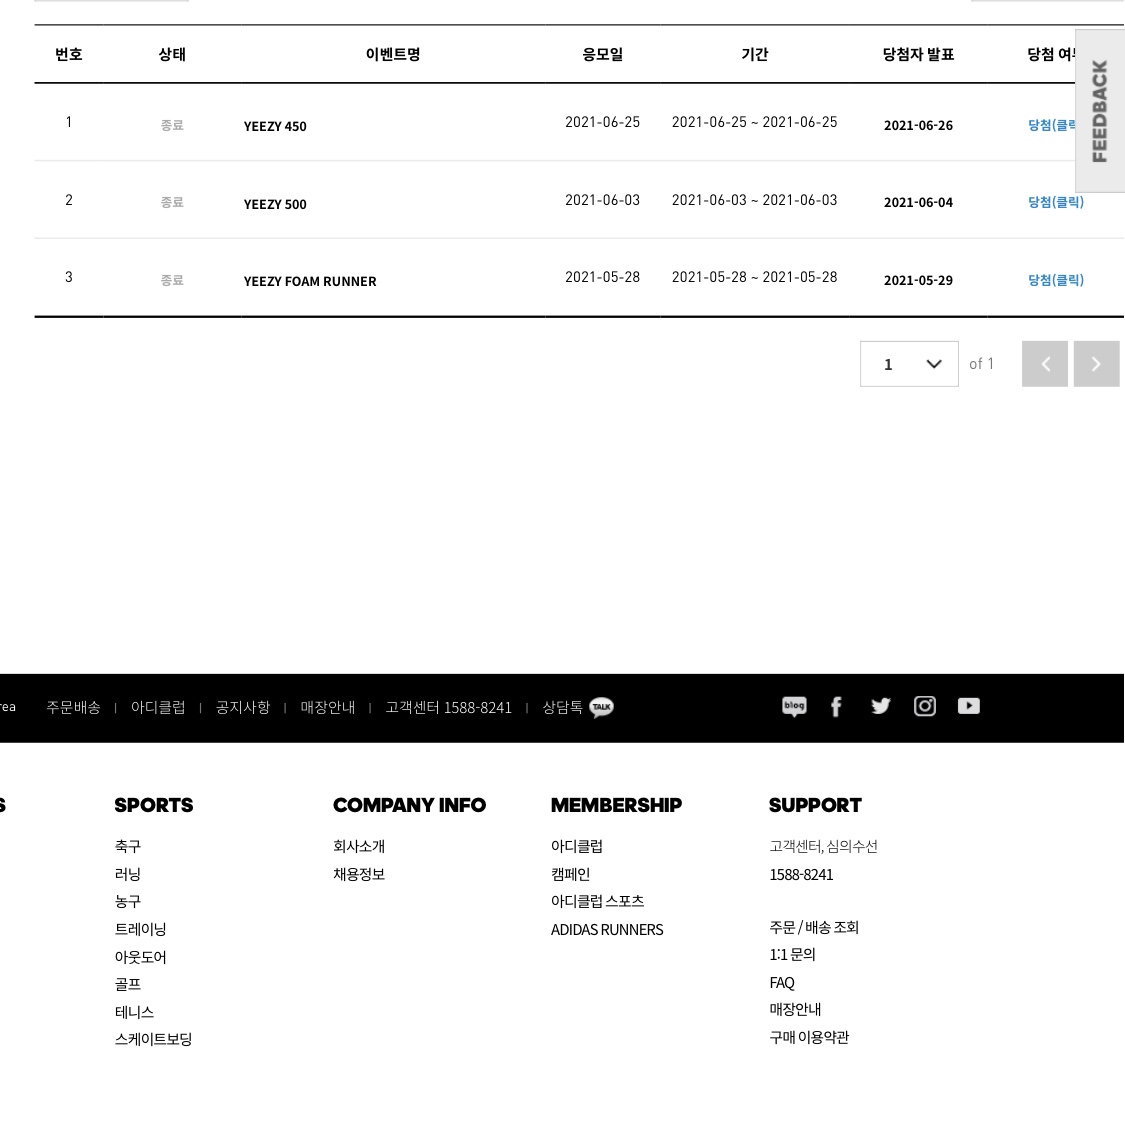Click 1588-8241 under SUPPORT

(x=801, y=875)
